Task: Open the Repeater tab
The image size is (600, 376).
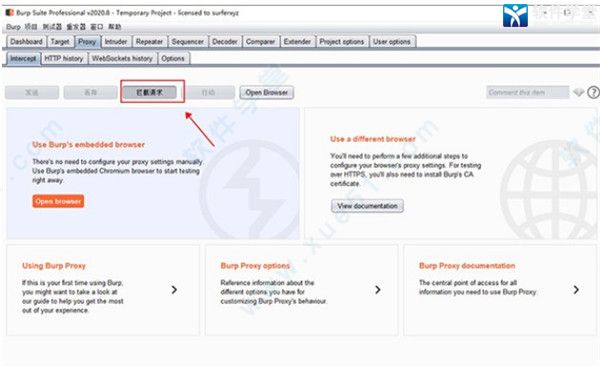Action: point(149,42)
